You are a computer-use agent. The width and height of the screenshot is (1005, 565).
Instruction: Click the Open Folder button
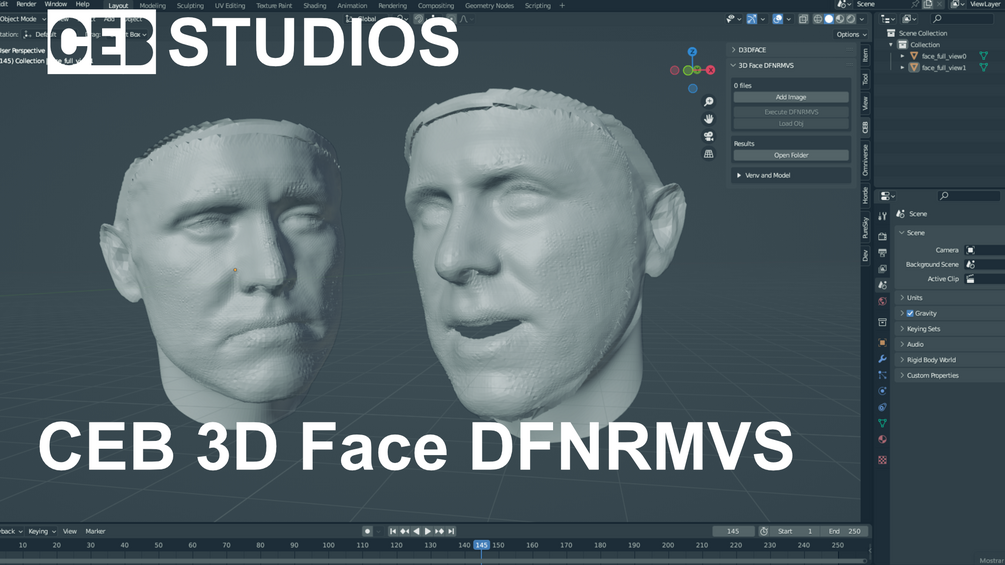point(791,155)
